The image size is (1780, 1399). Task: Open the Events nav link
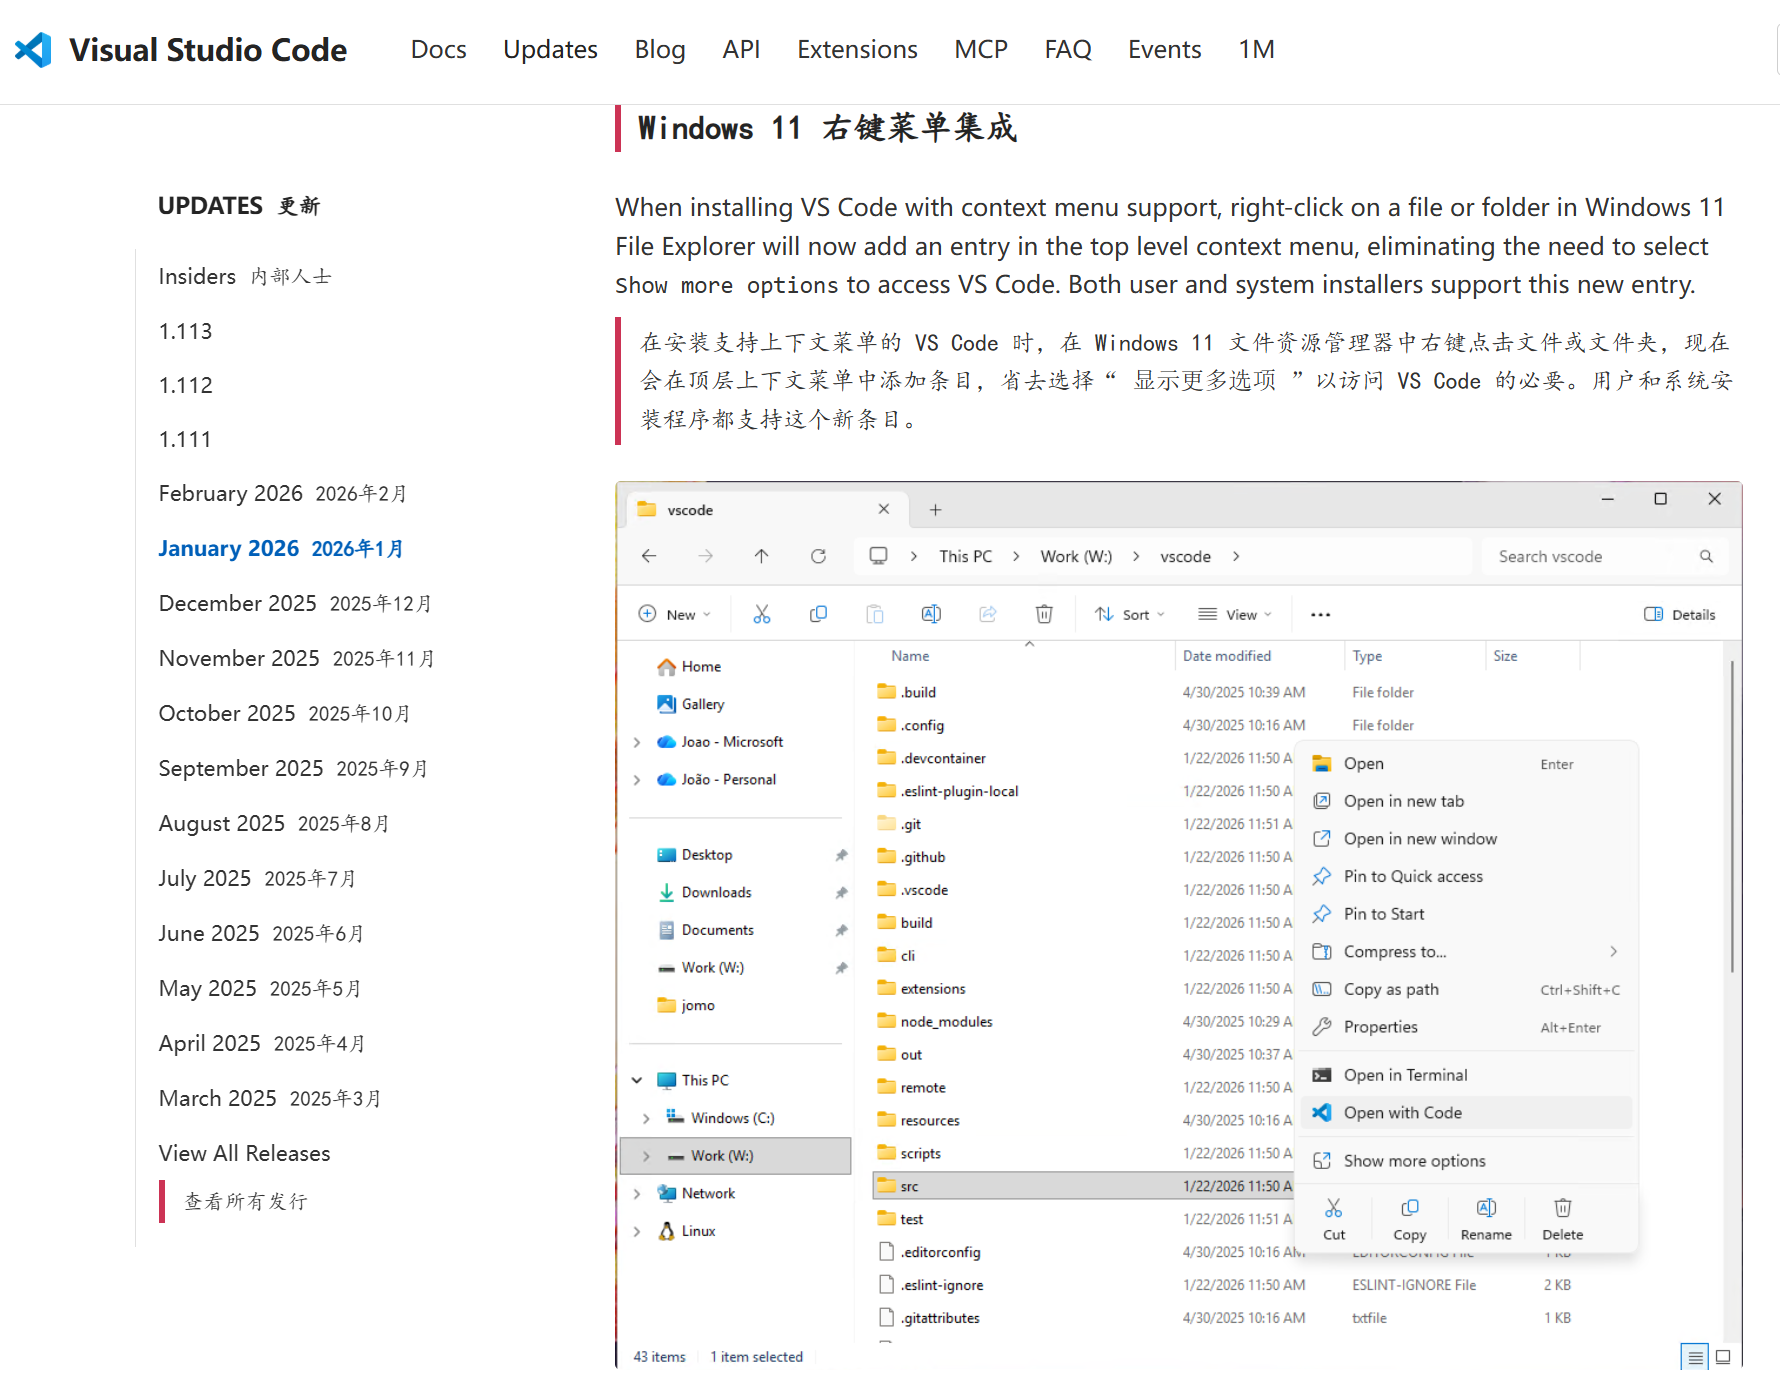(1164, 50)
